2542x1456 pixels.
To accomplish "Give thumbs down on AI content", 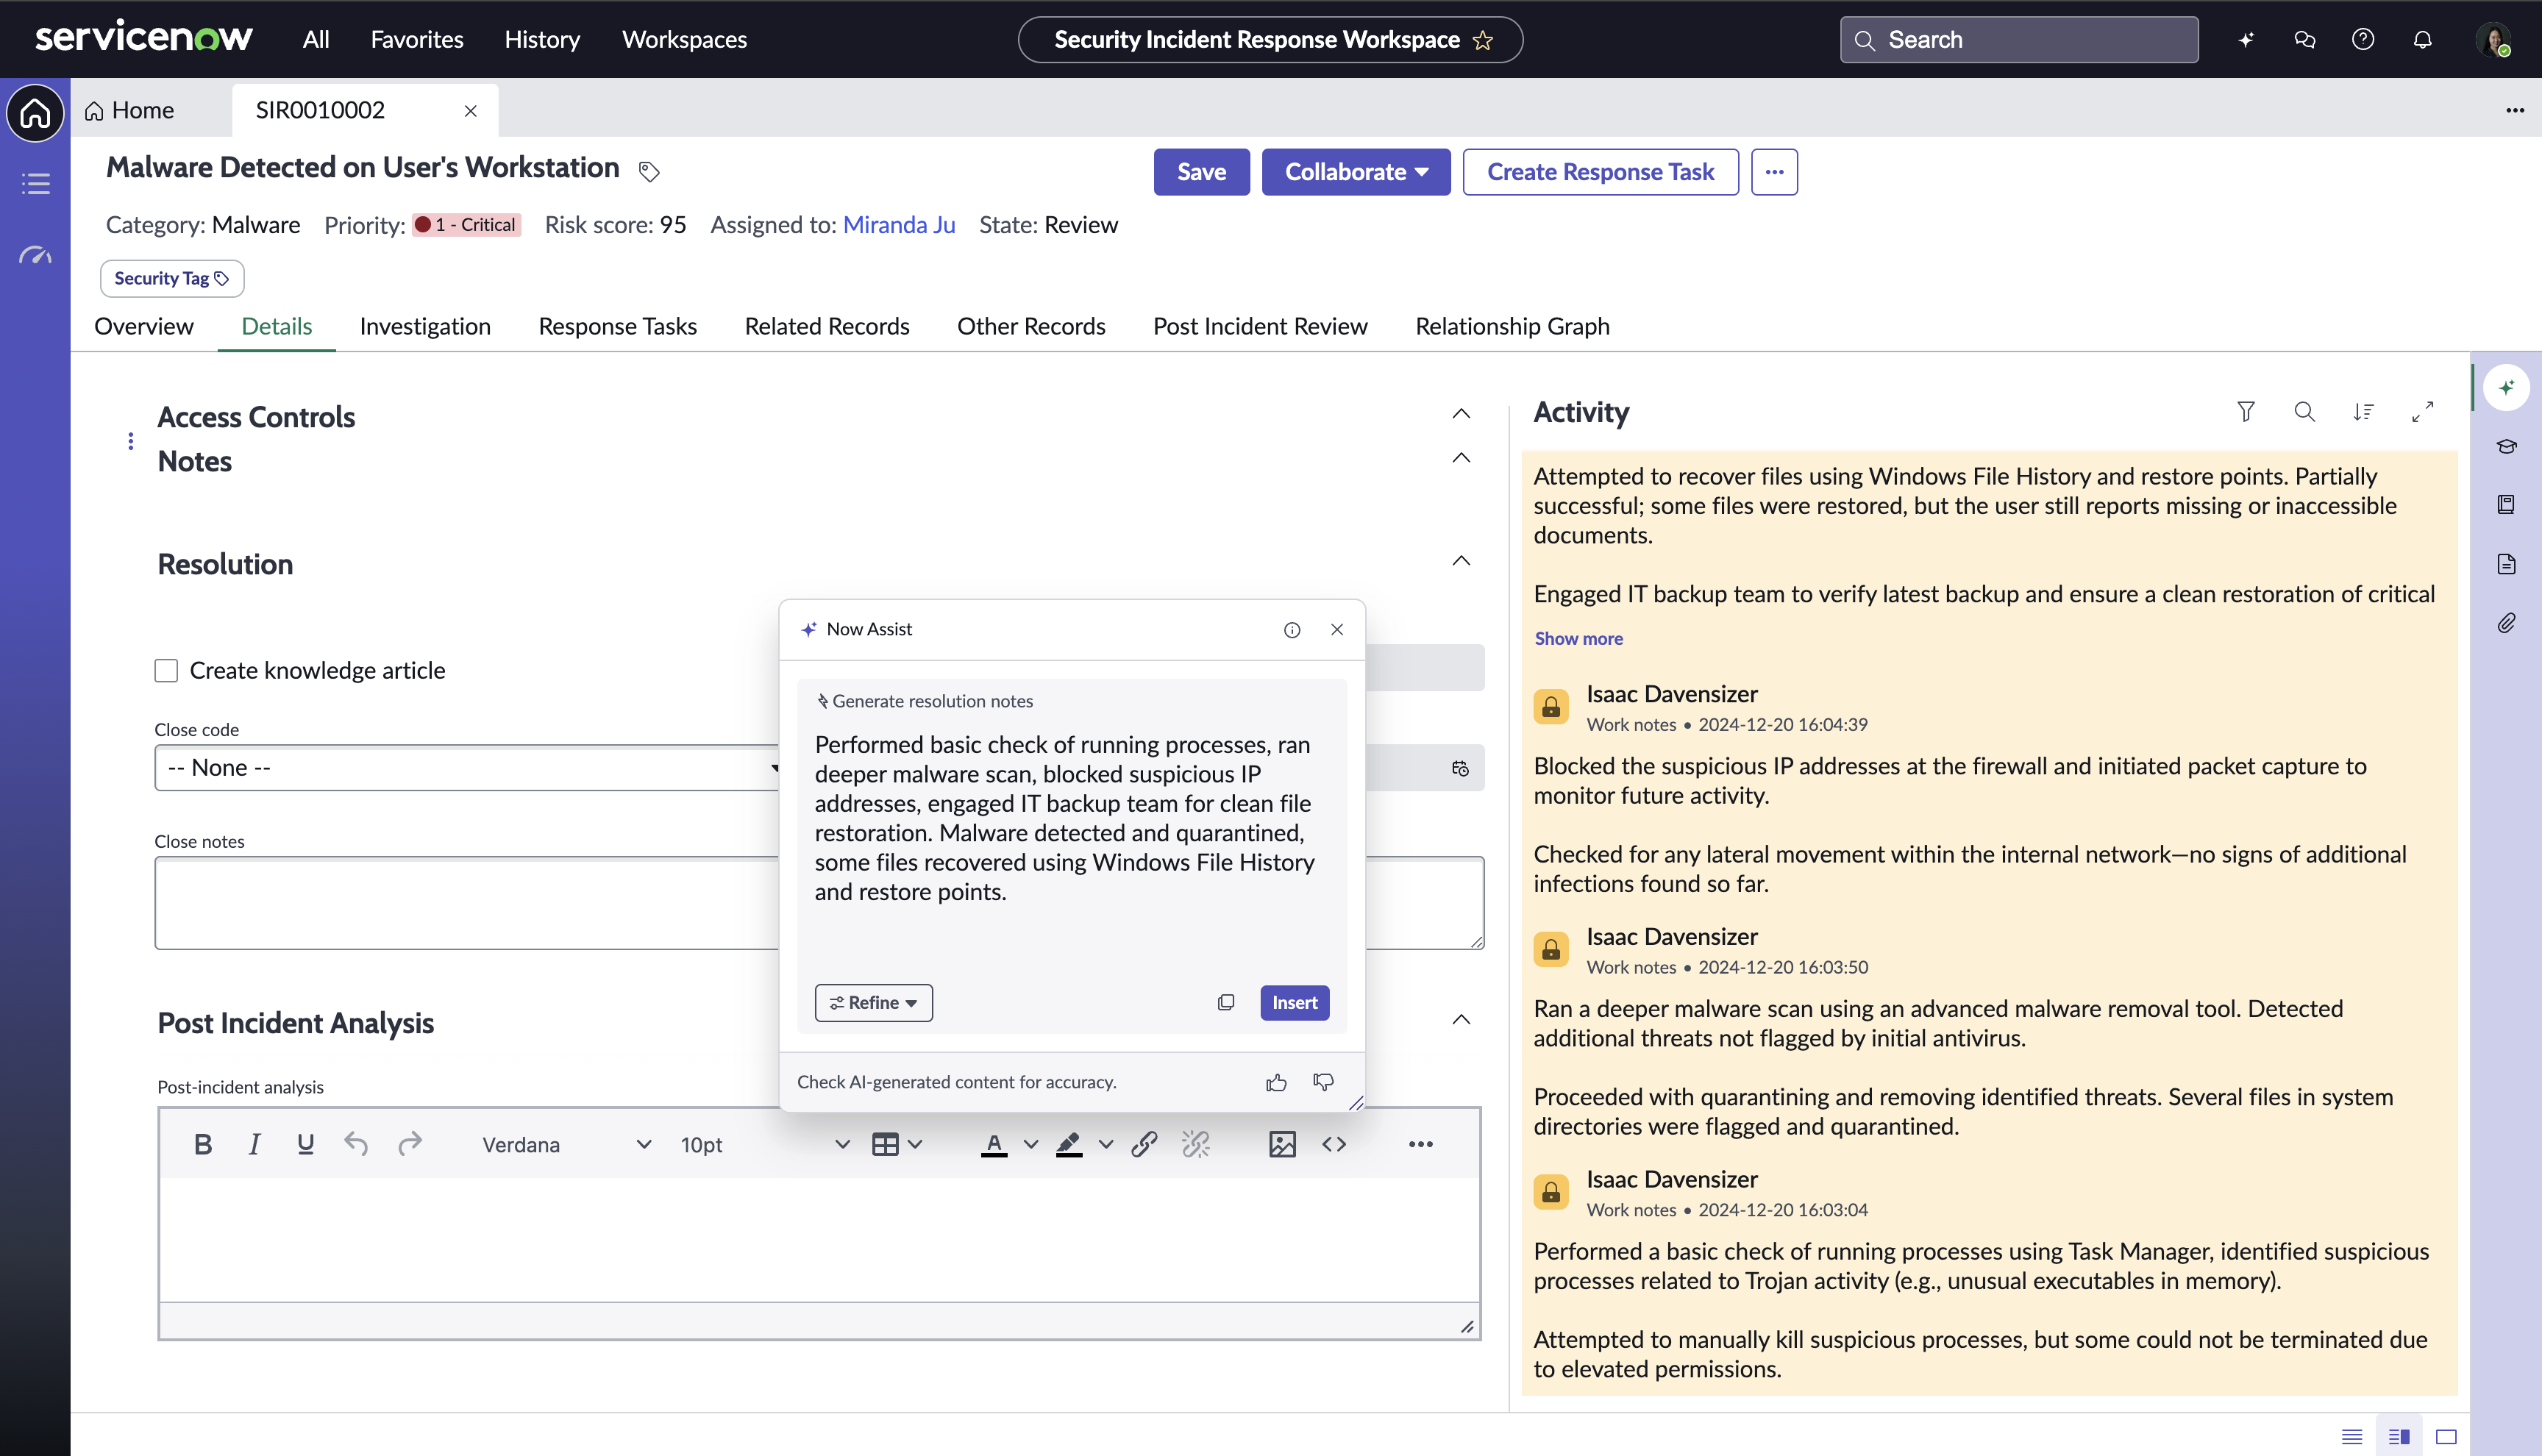I will [1323, 1082].
